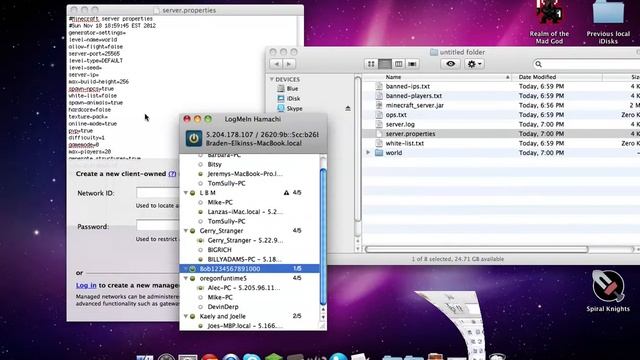Screen dimensions: 640x360
Task: Collapse the Gerry_Stranger network
Action: pos(186,231)
